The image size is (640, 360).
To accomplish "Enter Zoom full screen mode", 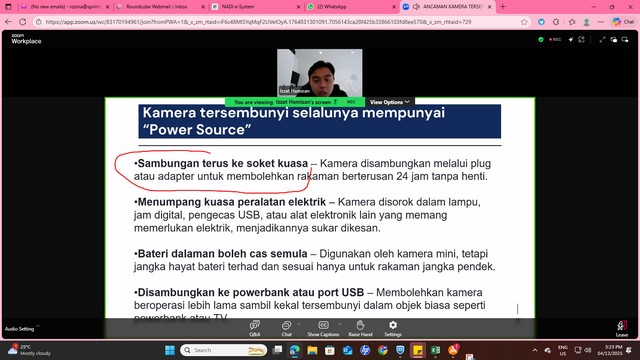I will [602, 40].
